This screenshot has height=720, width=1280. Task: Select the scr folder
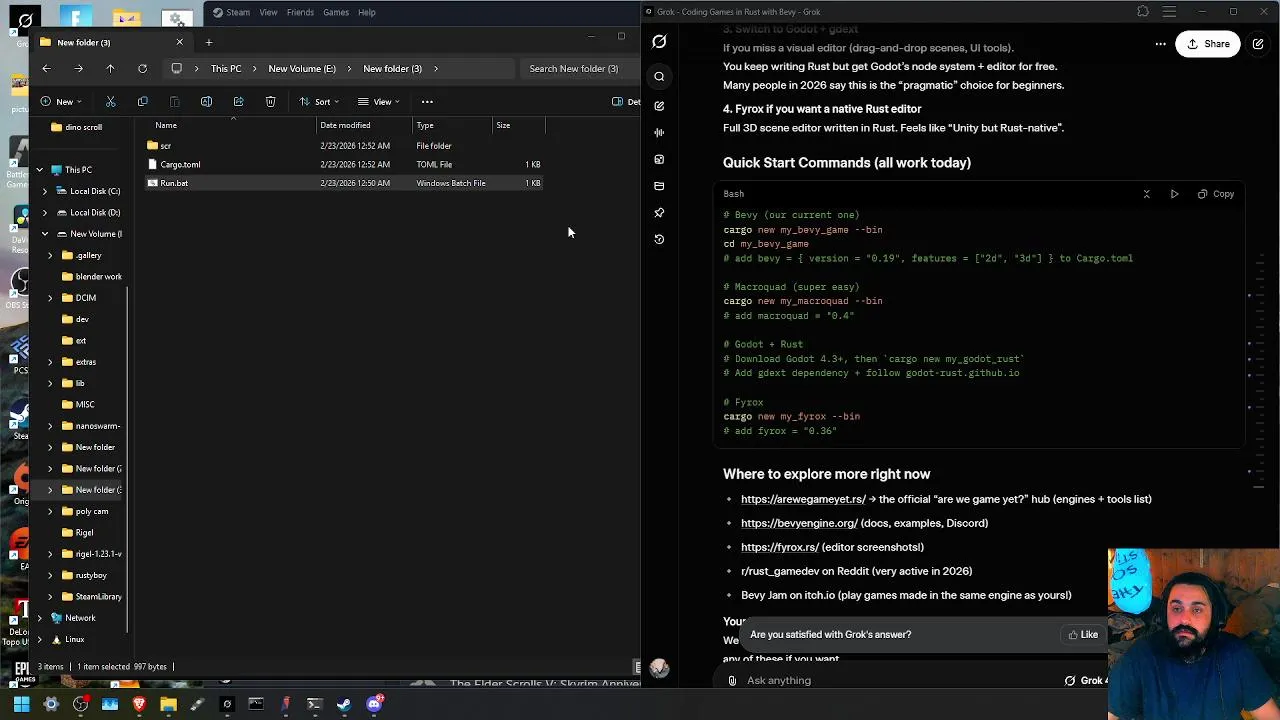tap(166, 146)
